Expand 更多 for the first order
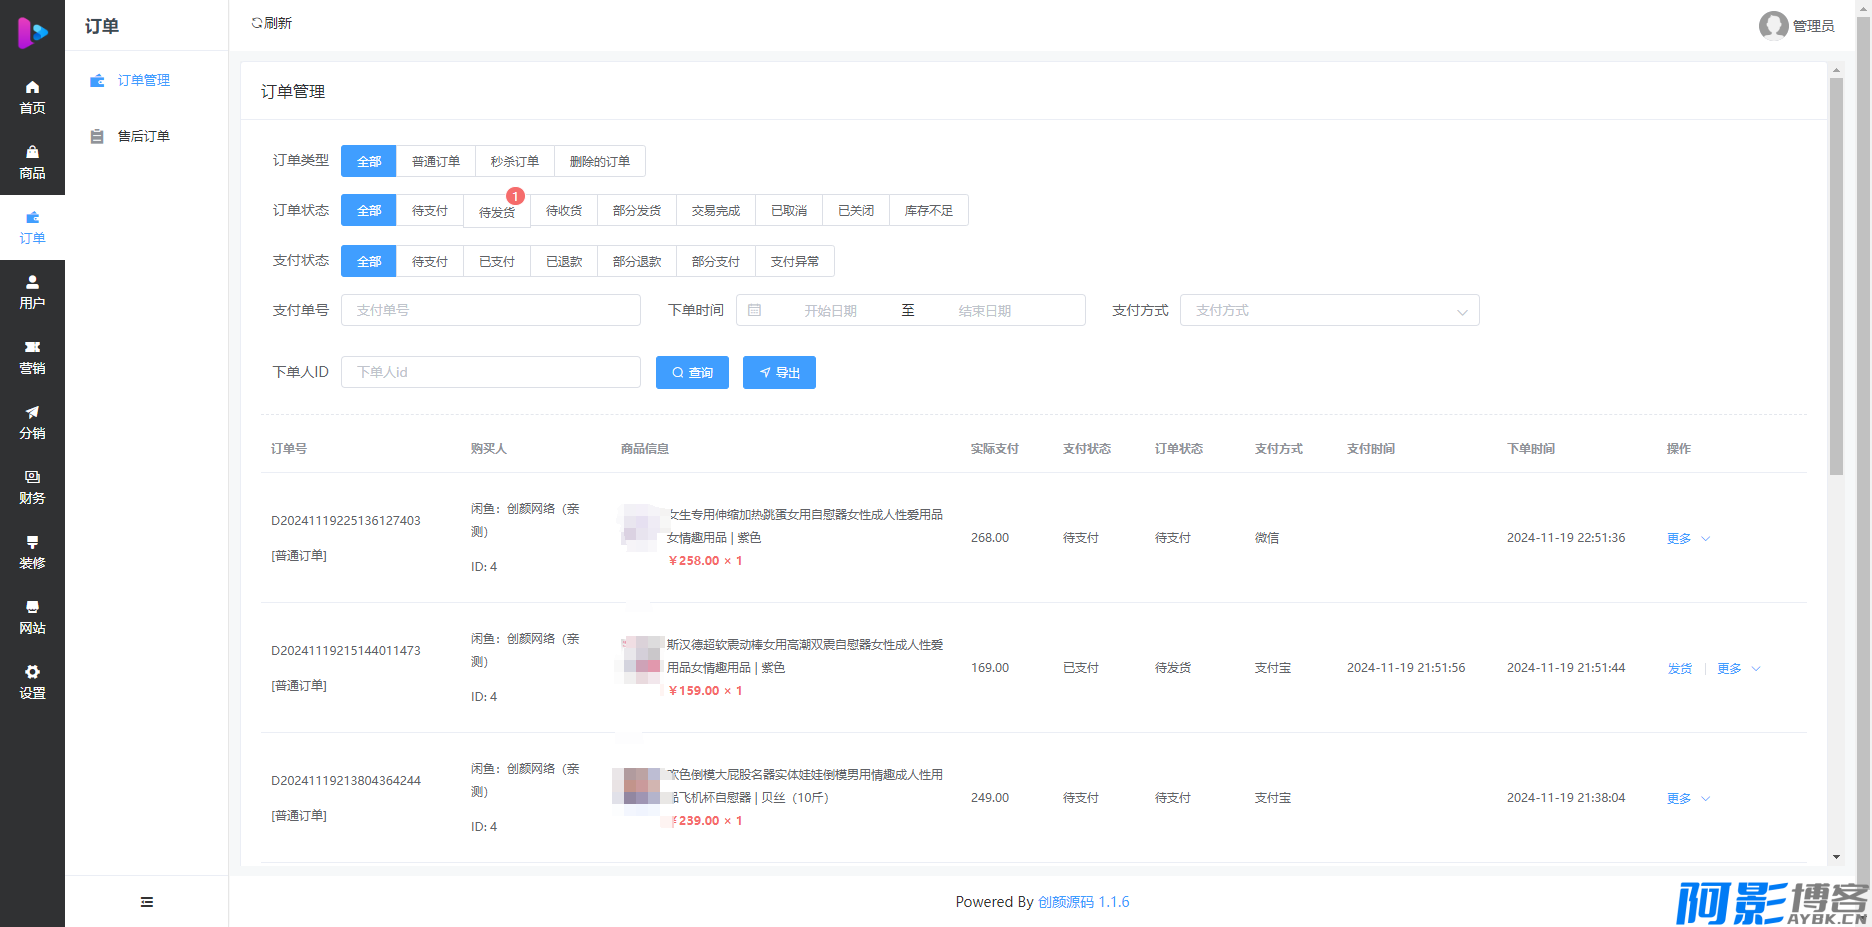Screen dimensions: 1872x927 pyautogui.click(x=1688, y=539)
